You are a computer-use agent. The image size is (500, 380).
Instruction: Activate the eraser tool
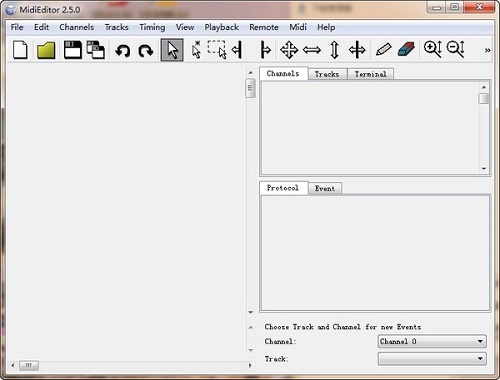tap(406, 50)
